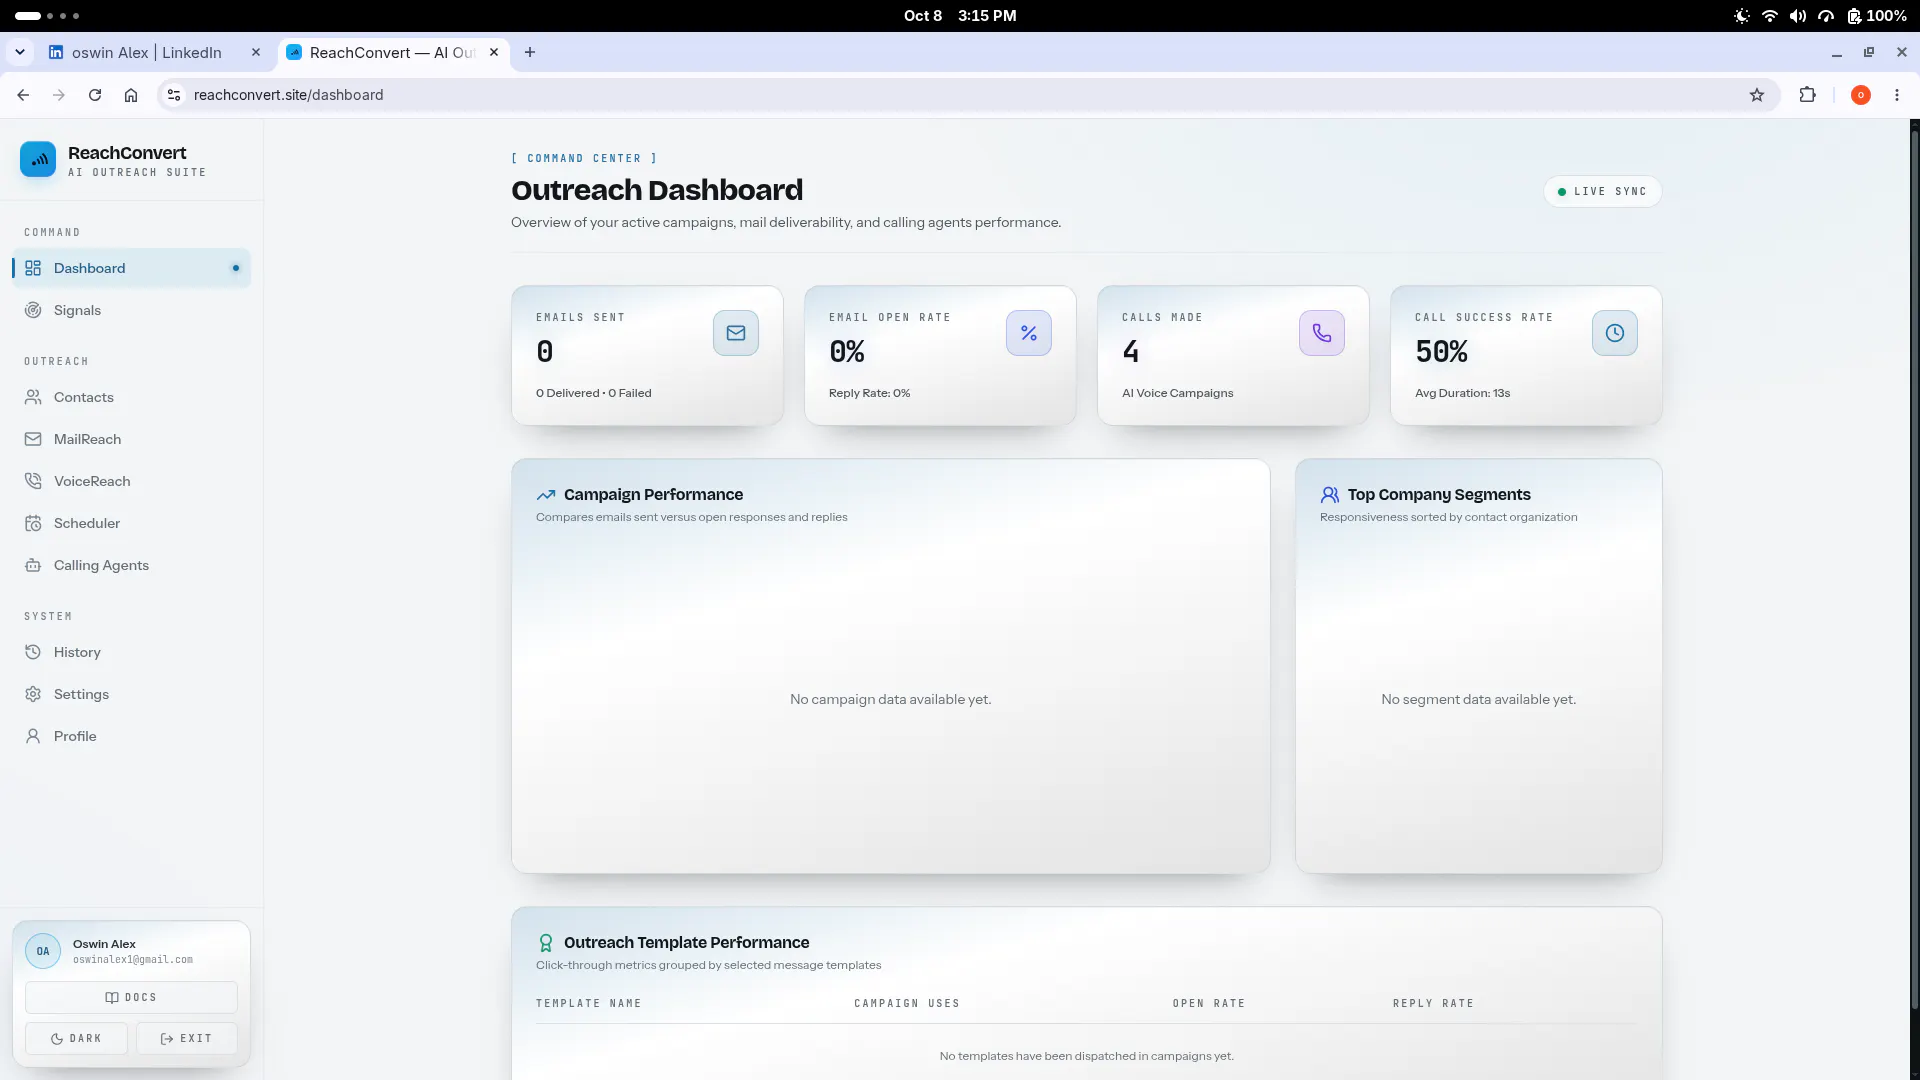
Task: Open MailReach section
Action: click(x=131, y=439)
